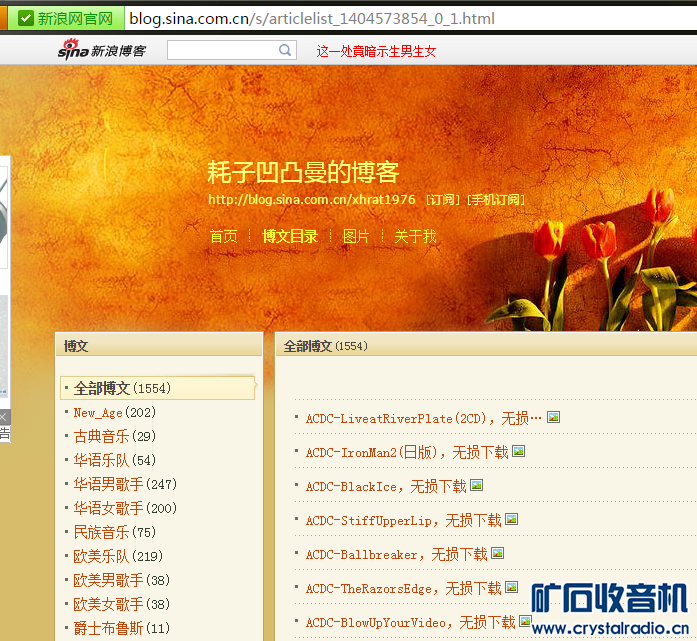This screenshot has width=697, height=641.
Task: Open the blog URL link xhrat1976
Action: 312,200
